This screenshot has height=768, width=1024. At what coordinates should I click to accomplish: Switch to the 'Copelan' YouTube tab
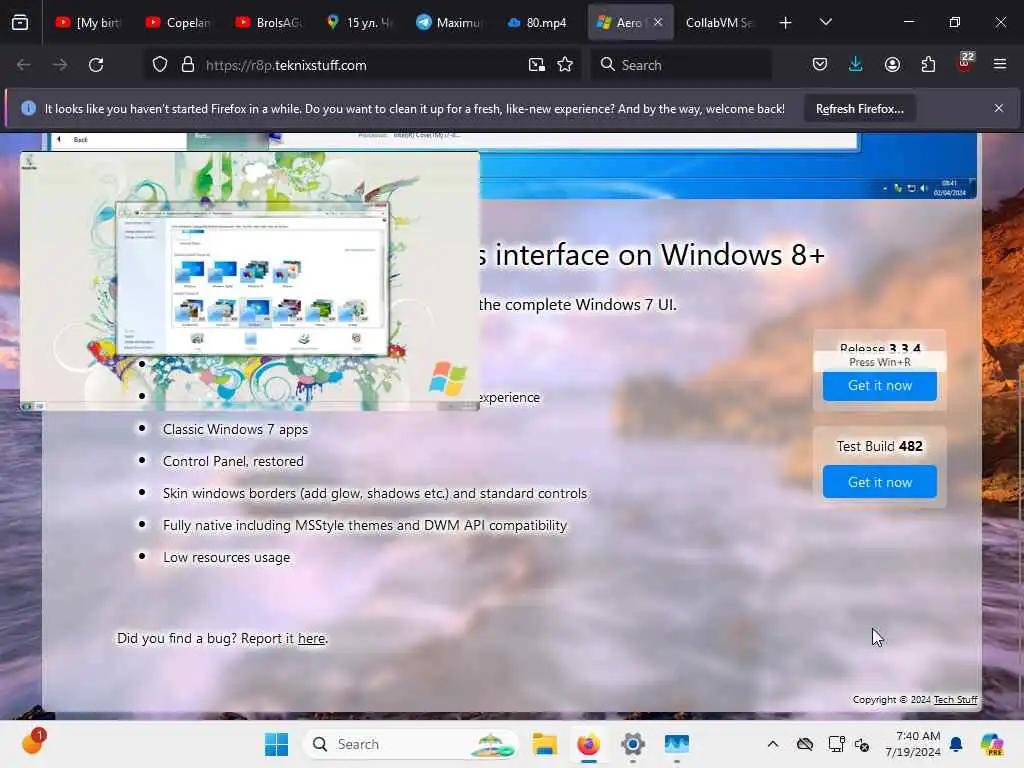pyautogui.click(x=179, y=22)
